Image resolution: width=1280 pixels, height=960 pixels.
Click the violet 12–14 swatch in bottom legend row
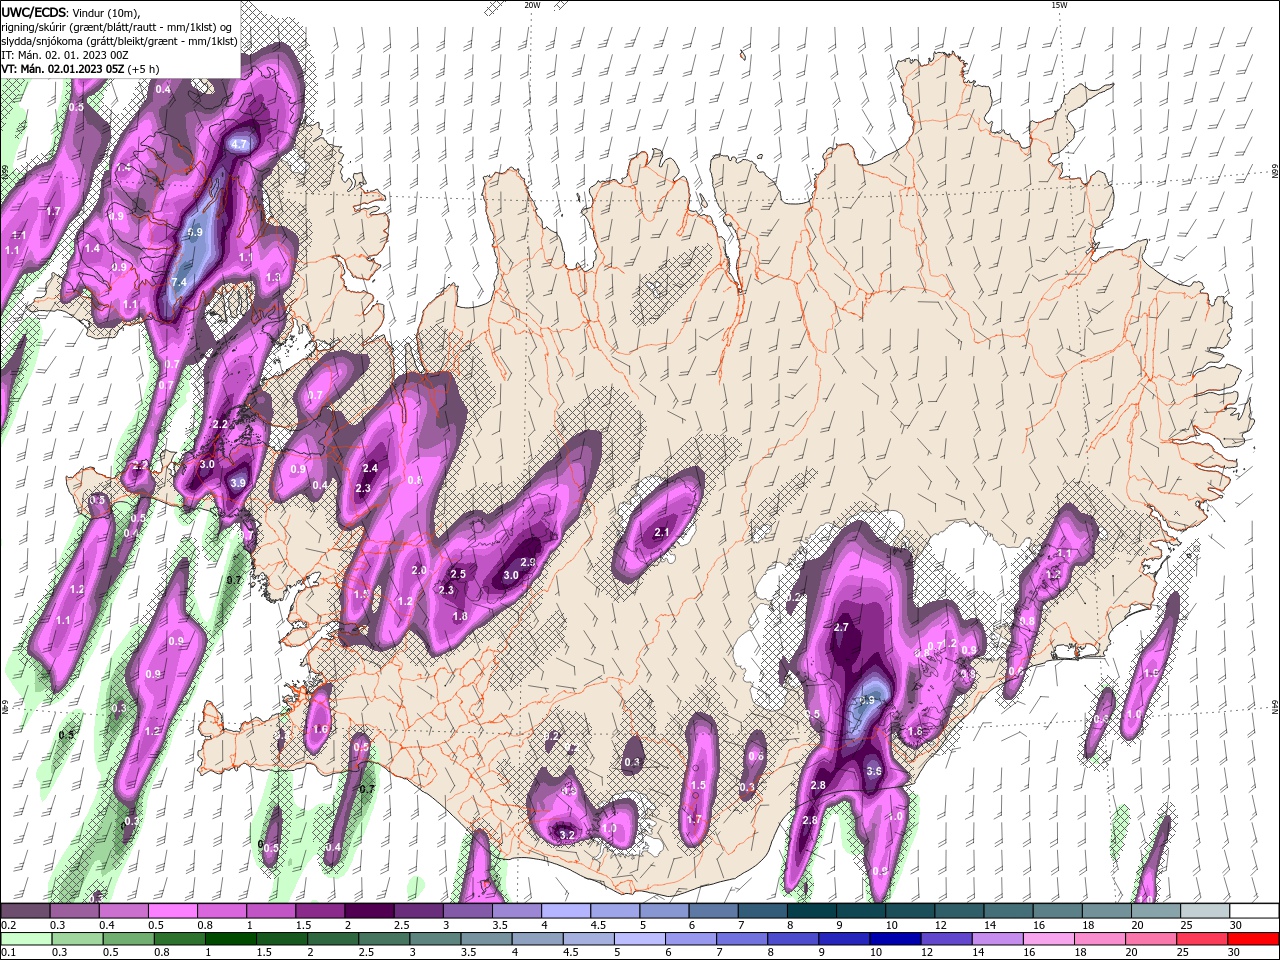coord(946,939)
